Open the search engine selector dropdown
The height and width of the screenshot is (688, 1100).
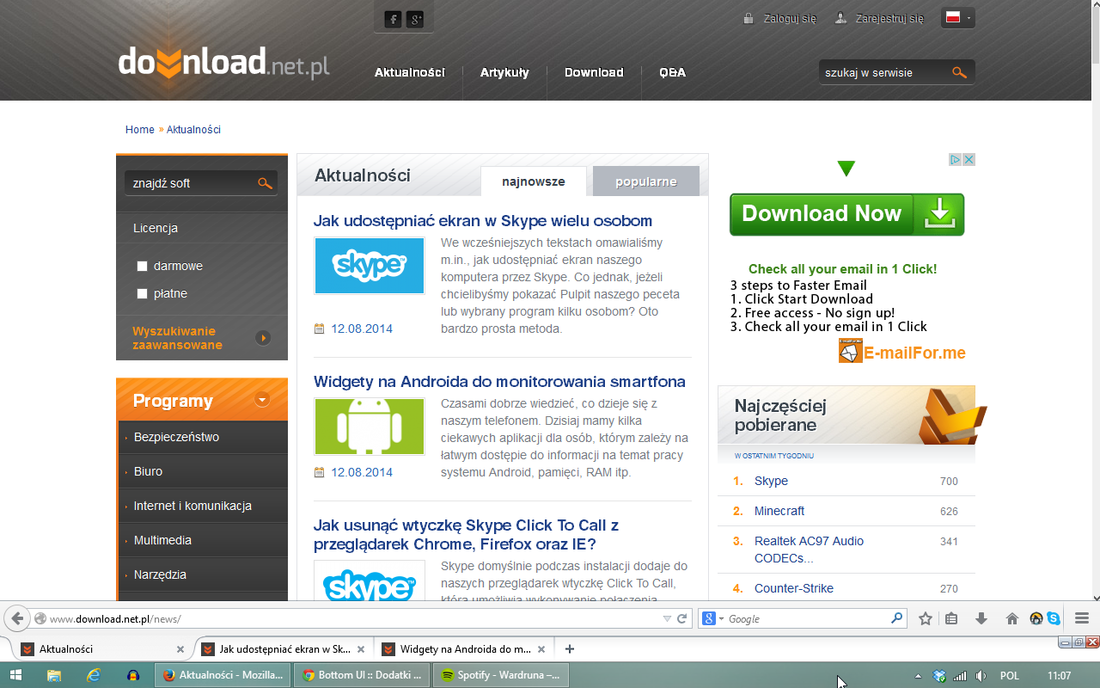tap(713, 619)
